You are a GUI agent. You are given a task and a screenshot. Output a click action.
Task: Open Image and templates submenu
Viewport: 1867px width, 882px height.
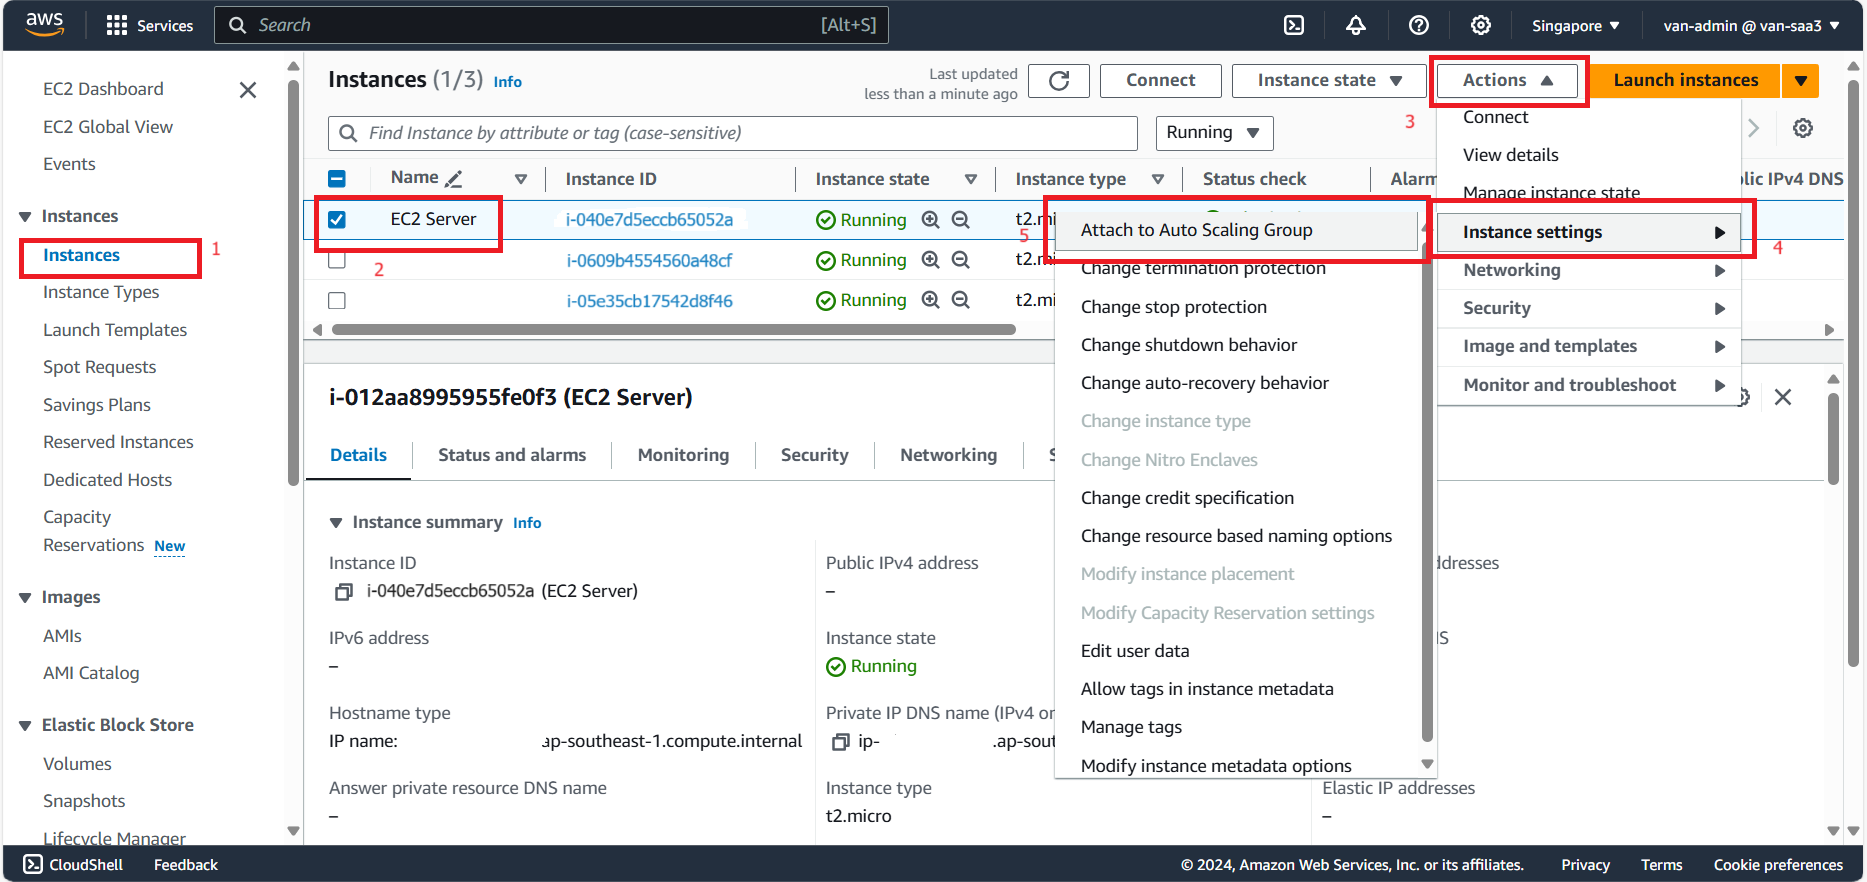(x=1589, y=346)
